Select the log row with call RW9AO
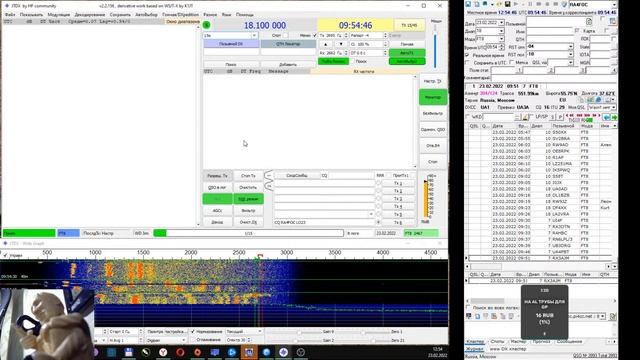 541,145
